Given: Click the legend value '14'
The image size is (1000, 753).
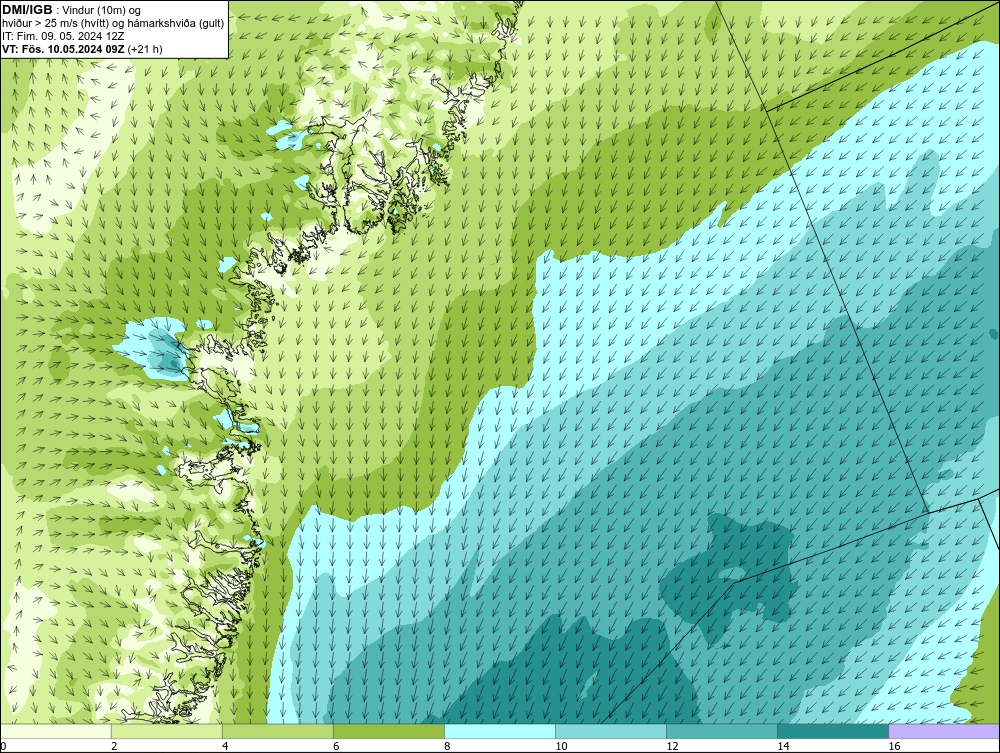Looking at the screenshot, I should click(783, 746).
